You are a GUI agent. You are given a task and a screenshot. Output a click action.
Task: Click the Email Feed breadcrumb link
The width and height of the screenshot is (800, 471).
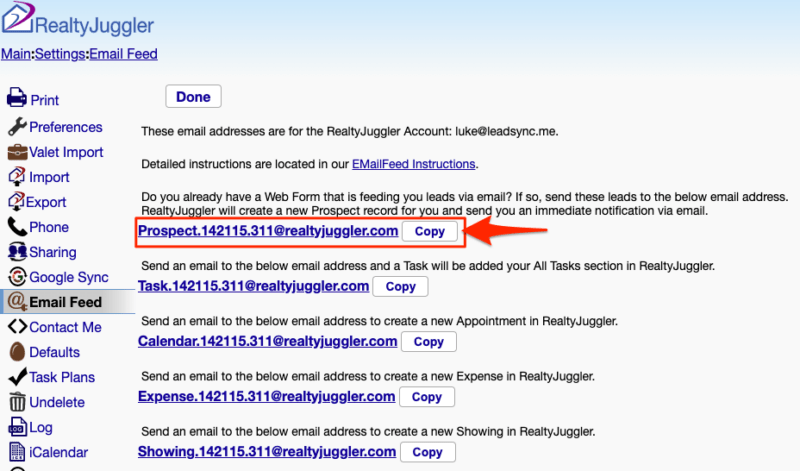pos(123,54)
